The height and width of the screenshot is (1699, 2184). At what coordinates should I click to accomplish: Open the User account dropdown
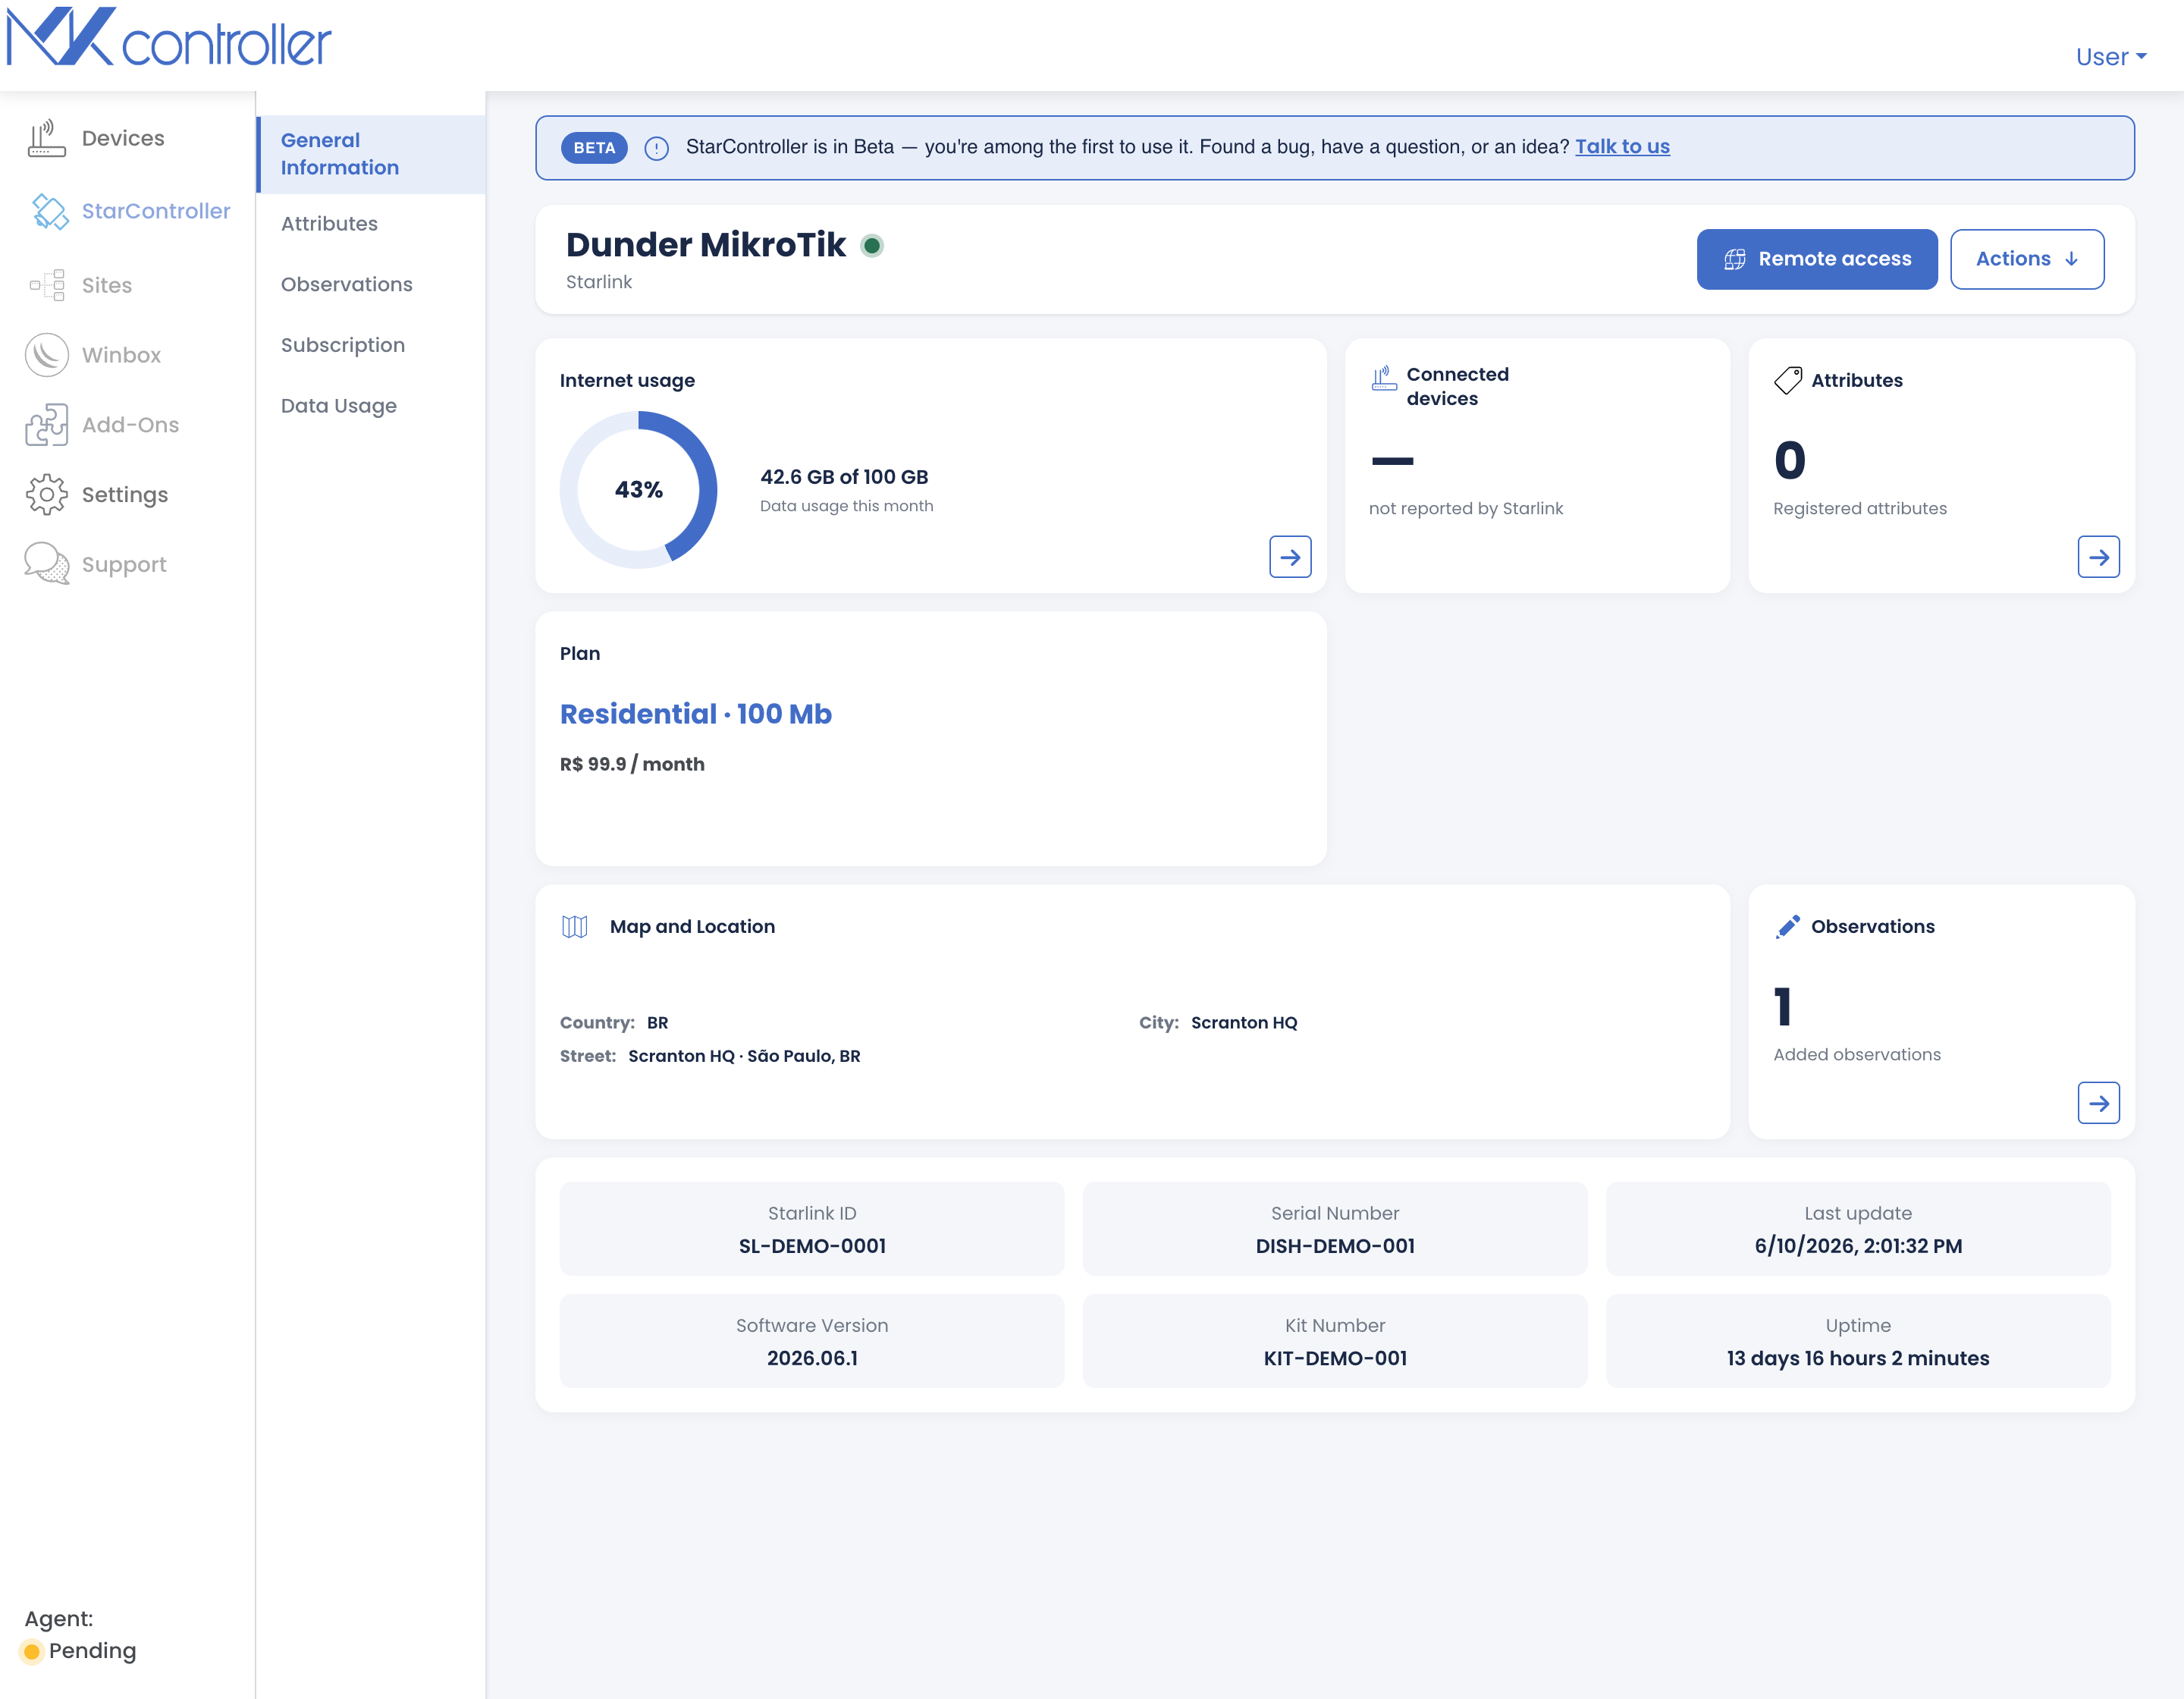pyautogui.click(x=2110, y=57)
